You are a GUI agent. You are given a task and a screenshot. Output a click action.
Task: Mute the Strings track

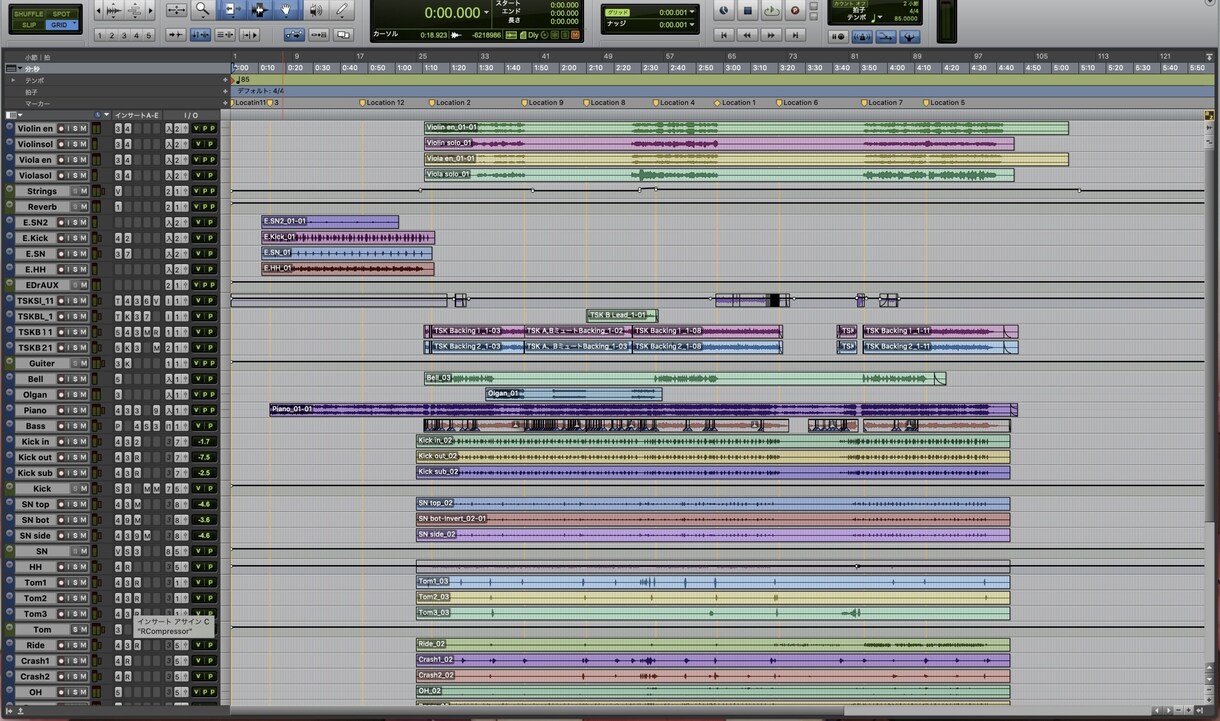[x=83, y=191]
